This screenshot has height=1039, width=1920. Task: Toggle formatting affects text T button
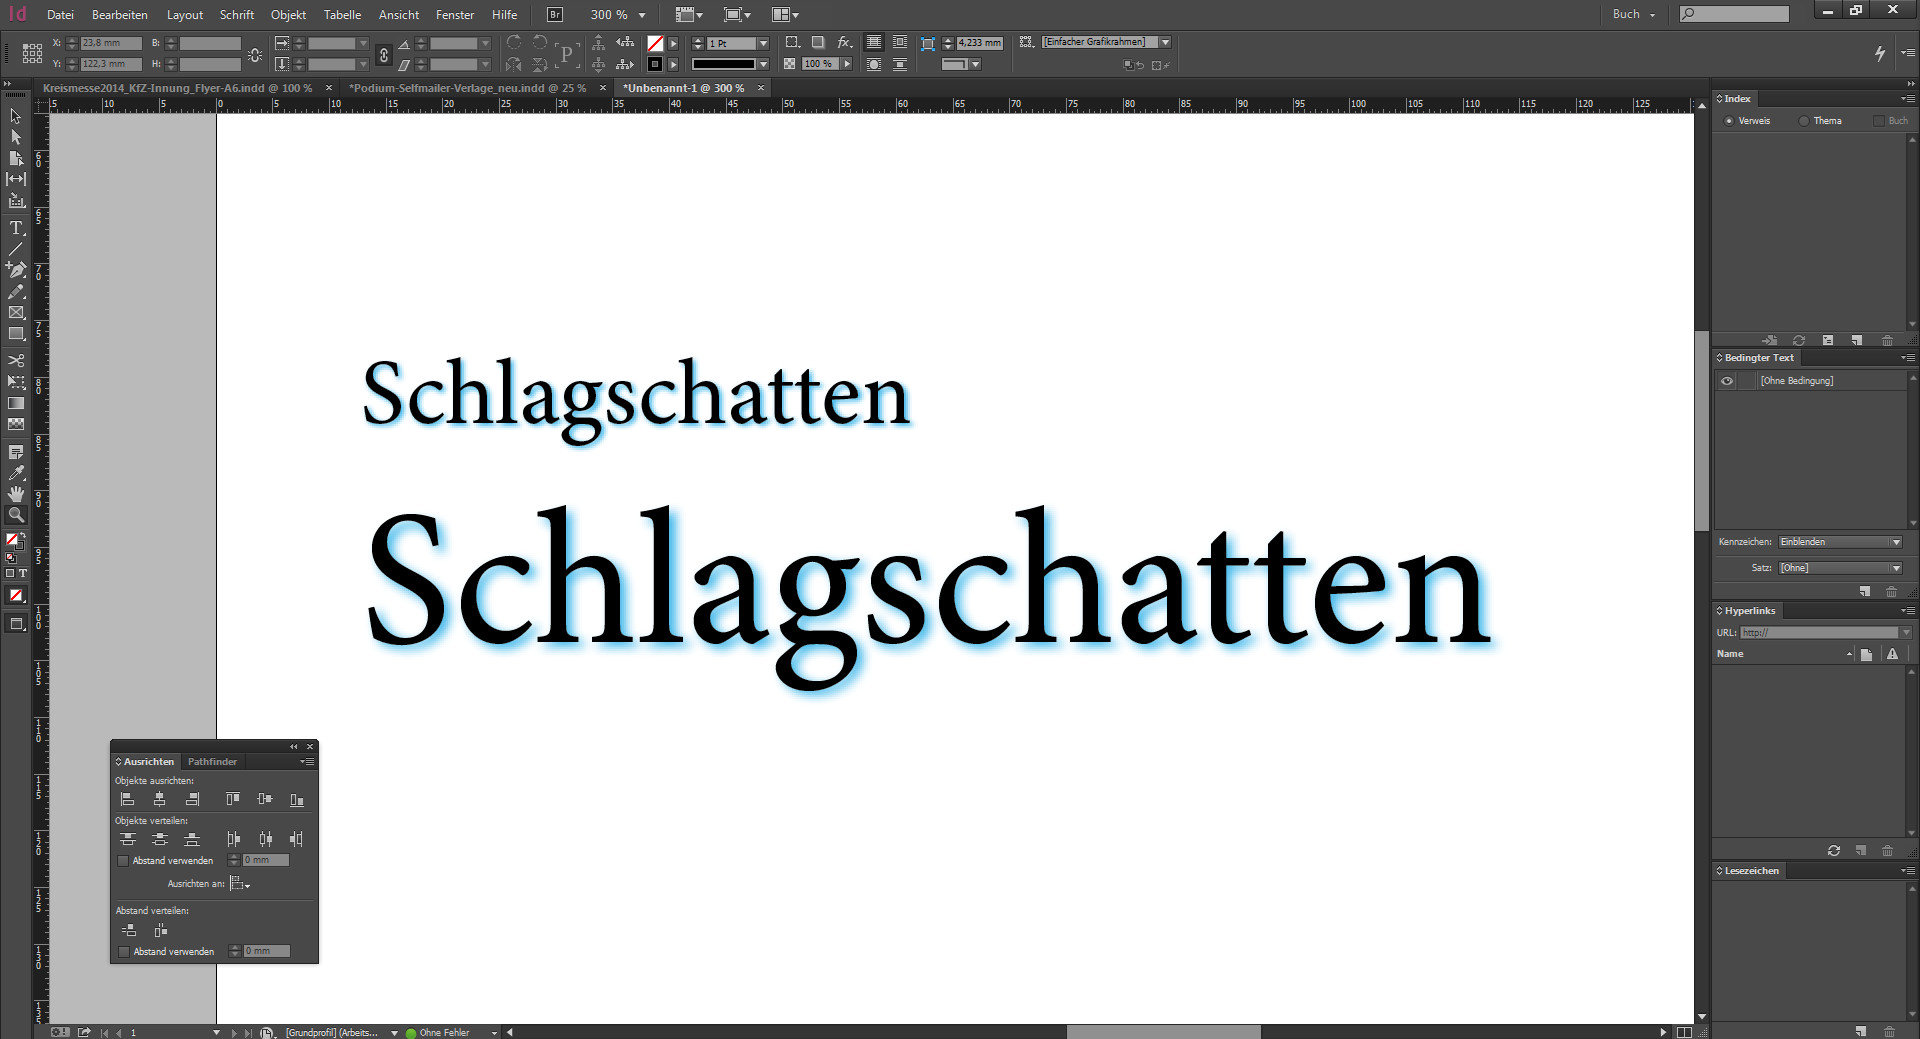[x=22, y=573]
